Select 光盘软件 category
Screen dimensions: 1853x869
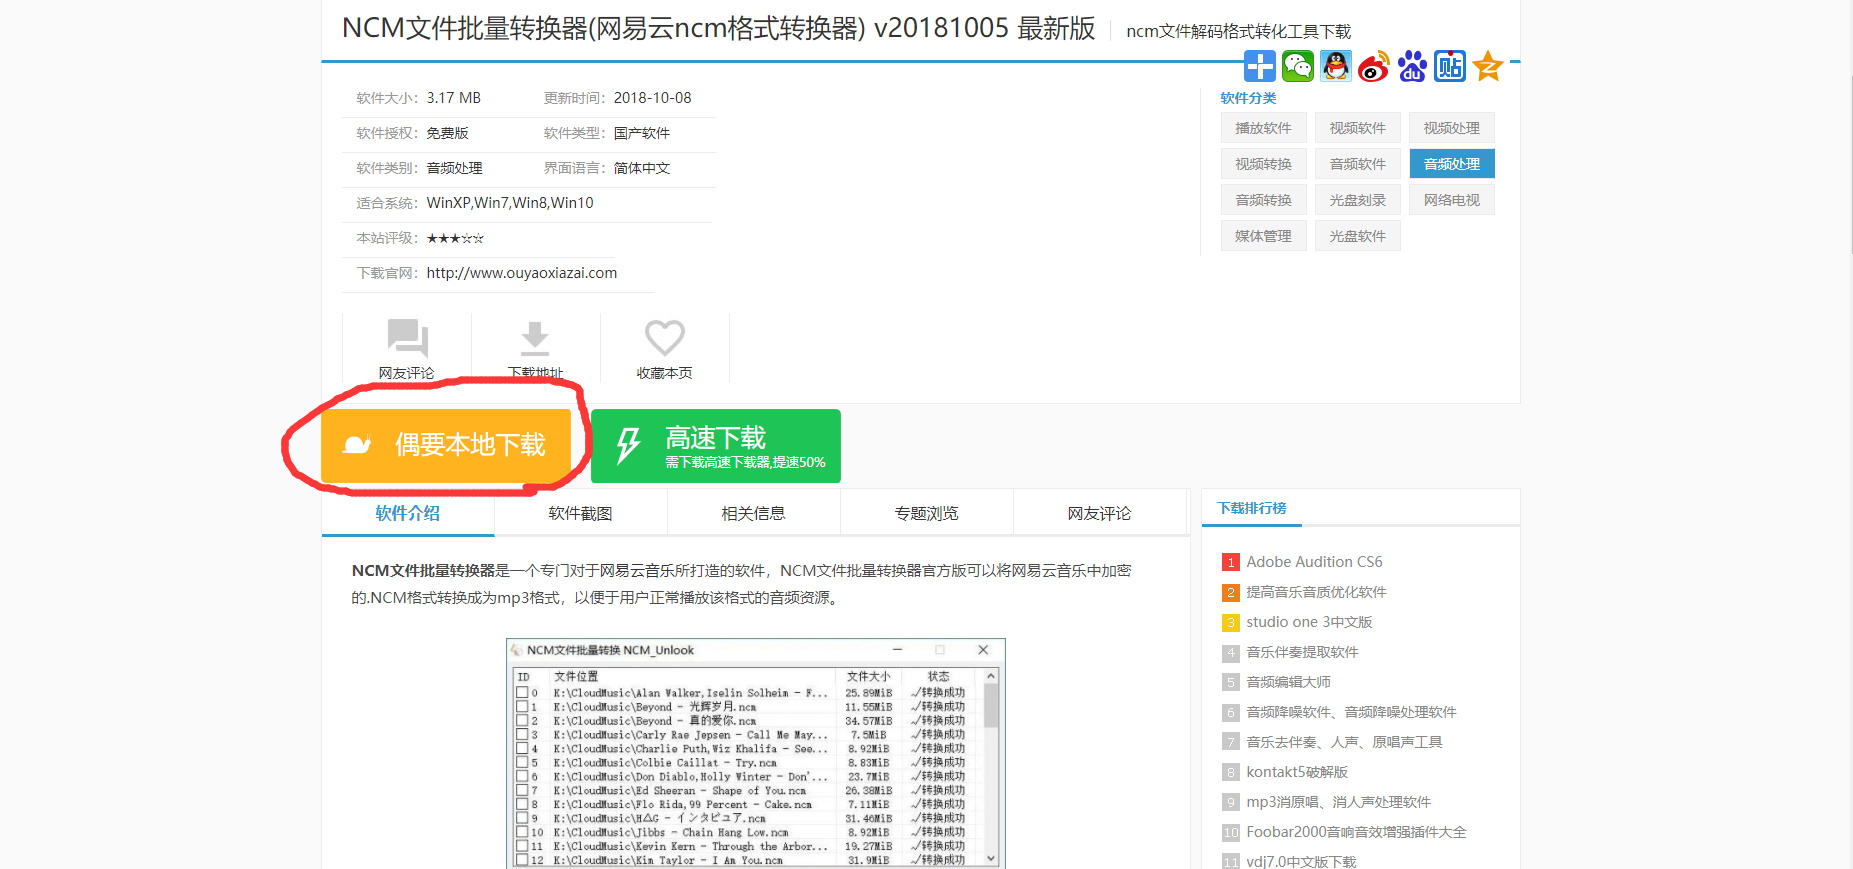[1358, 236]
